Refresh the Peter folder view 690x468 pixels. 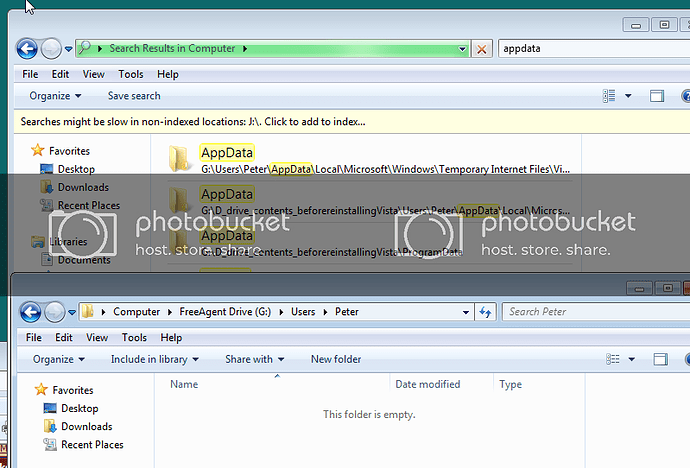click(485, 312)
